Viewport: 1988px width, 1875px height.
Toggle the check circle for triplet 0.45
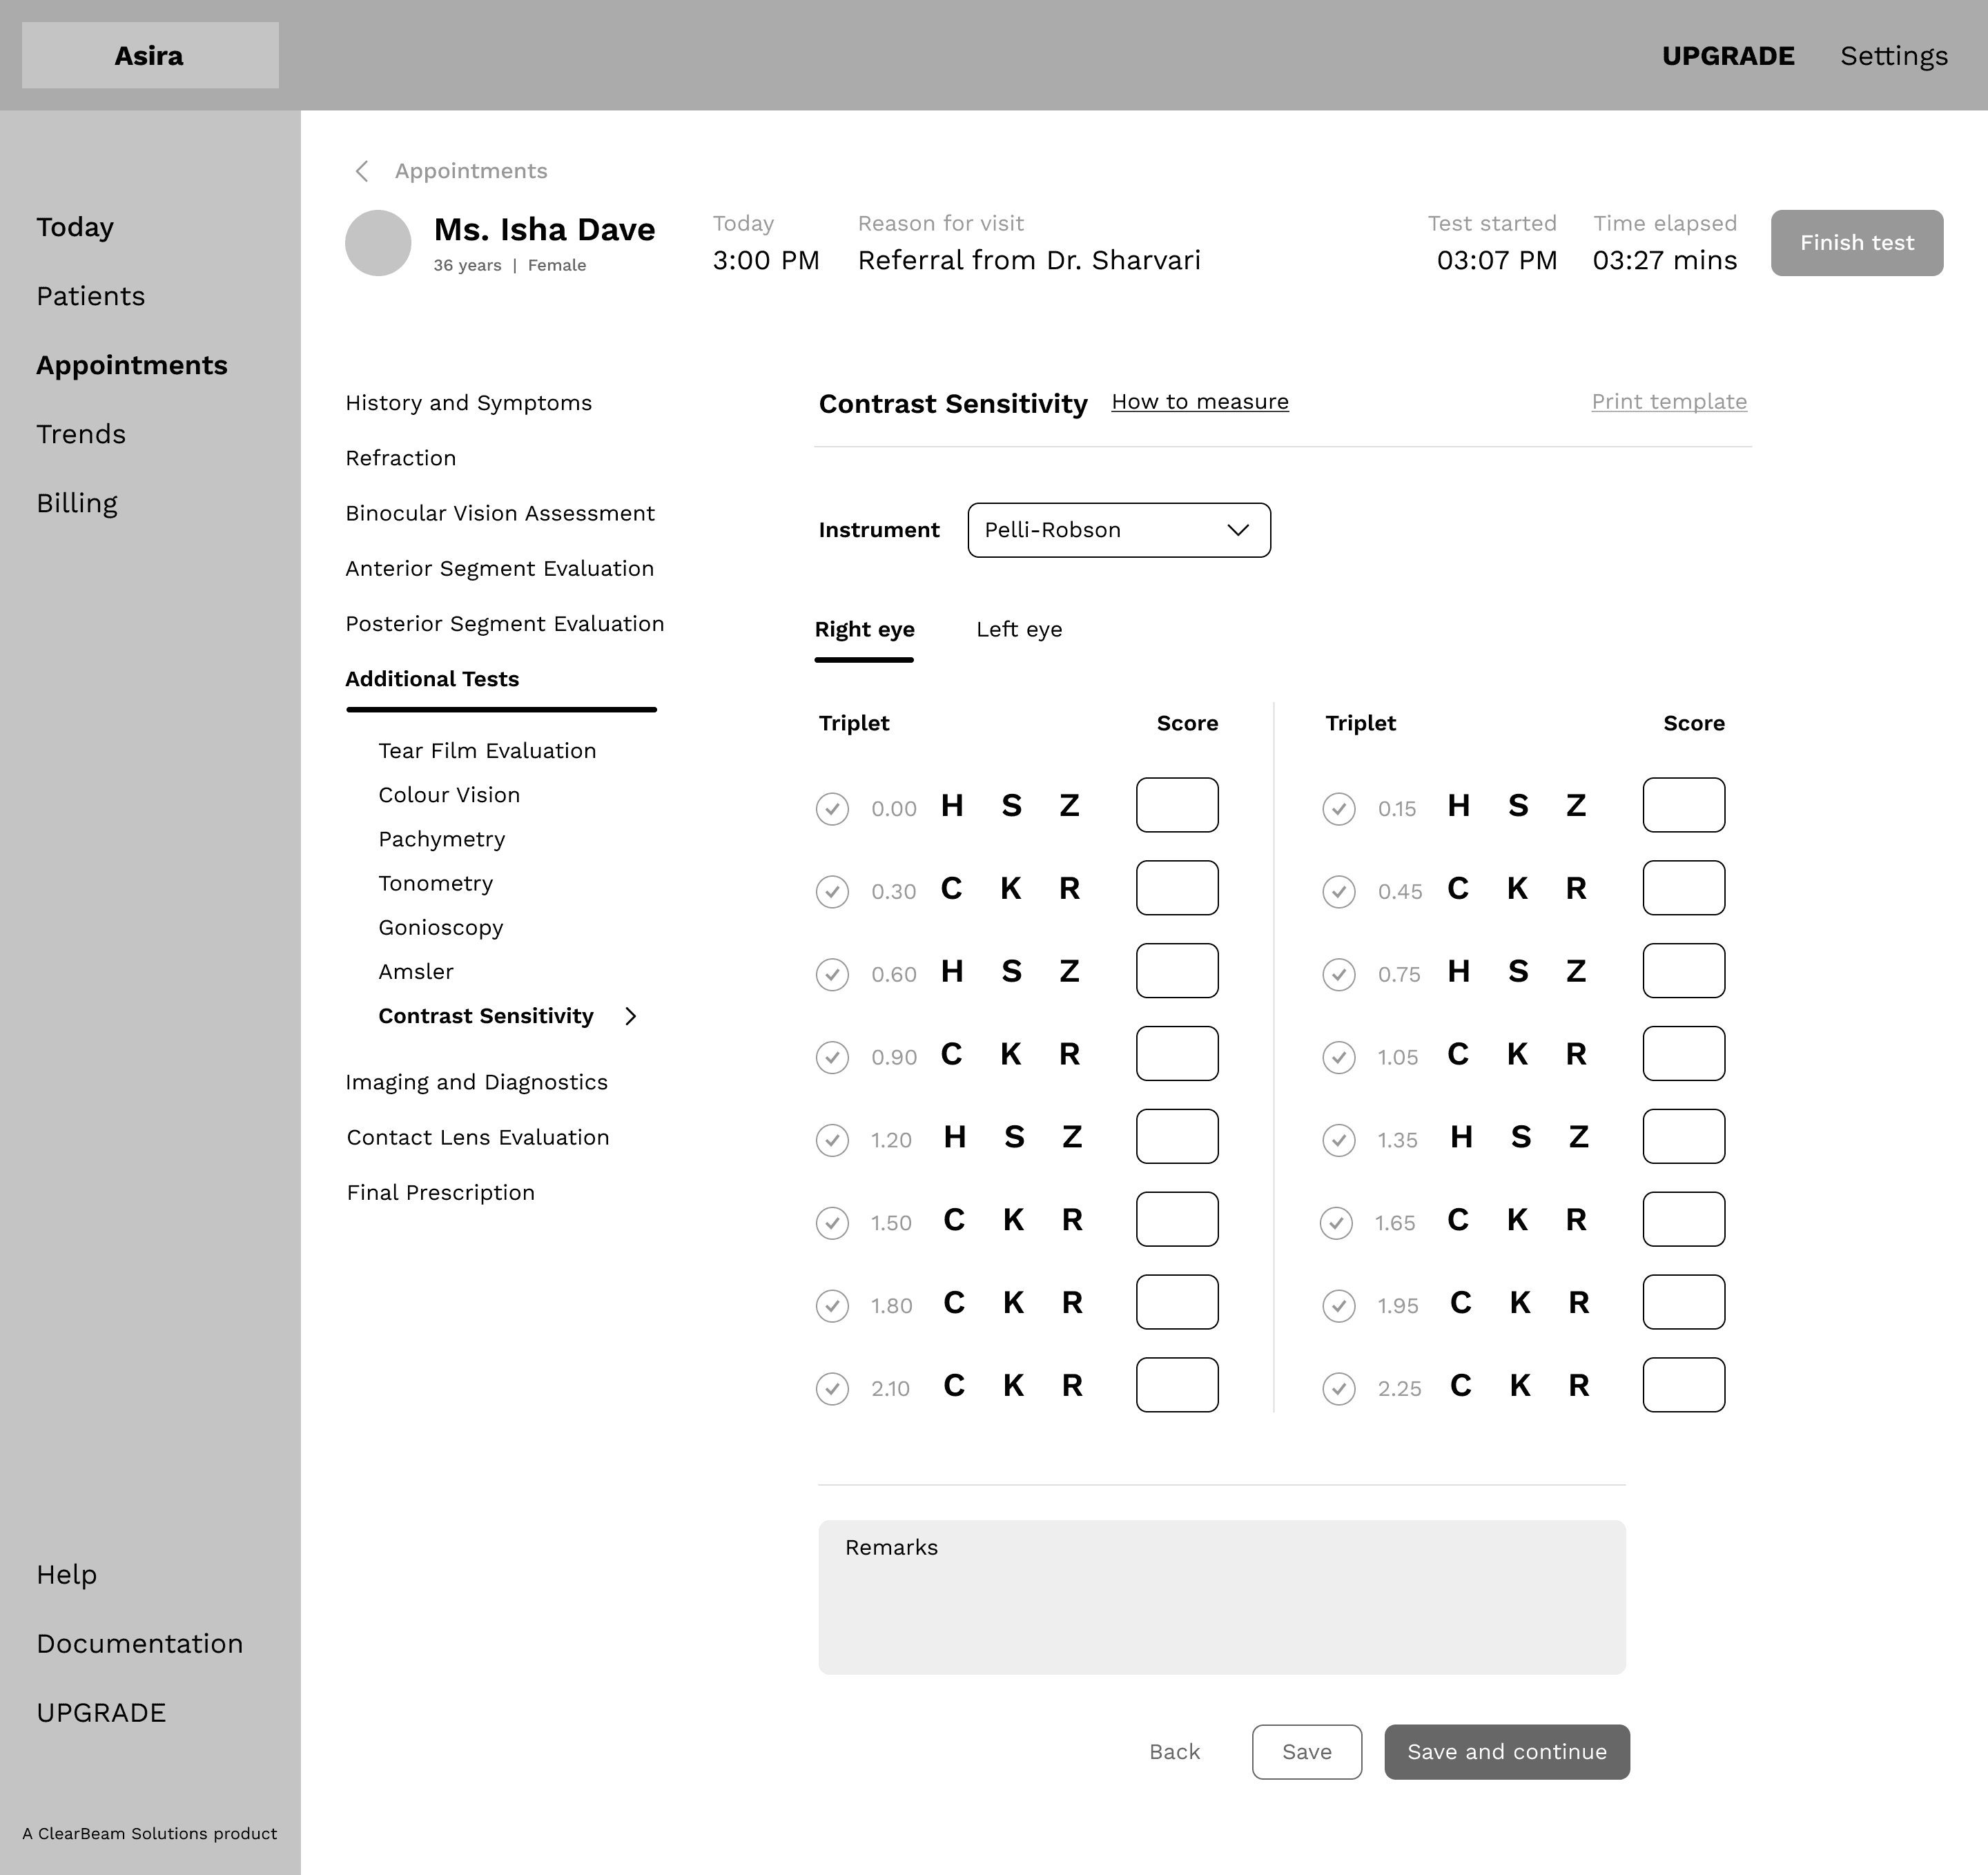point(1338,891)
